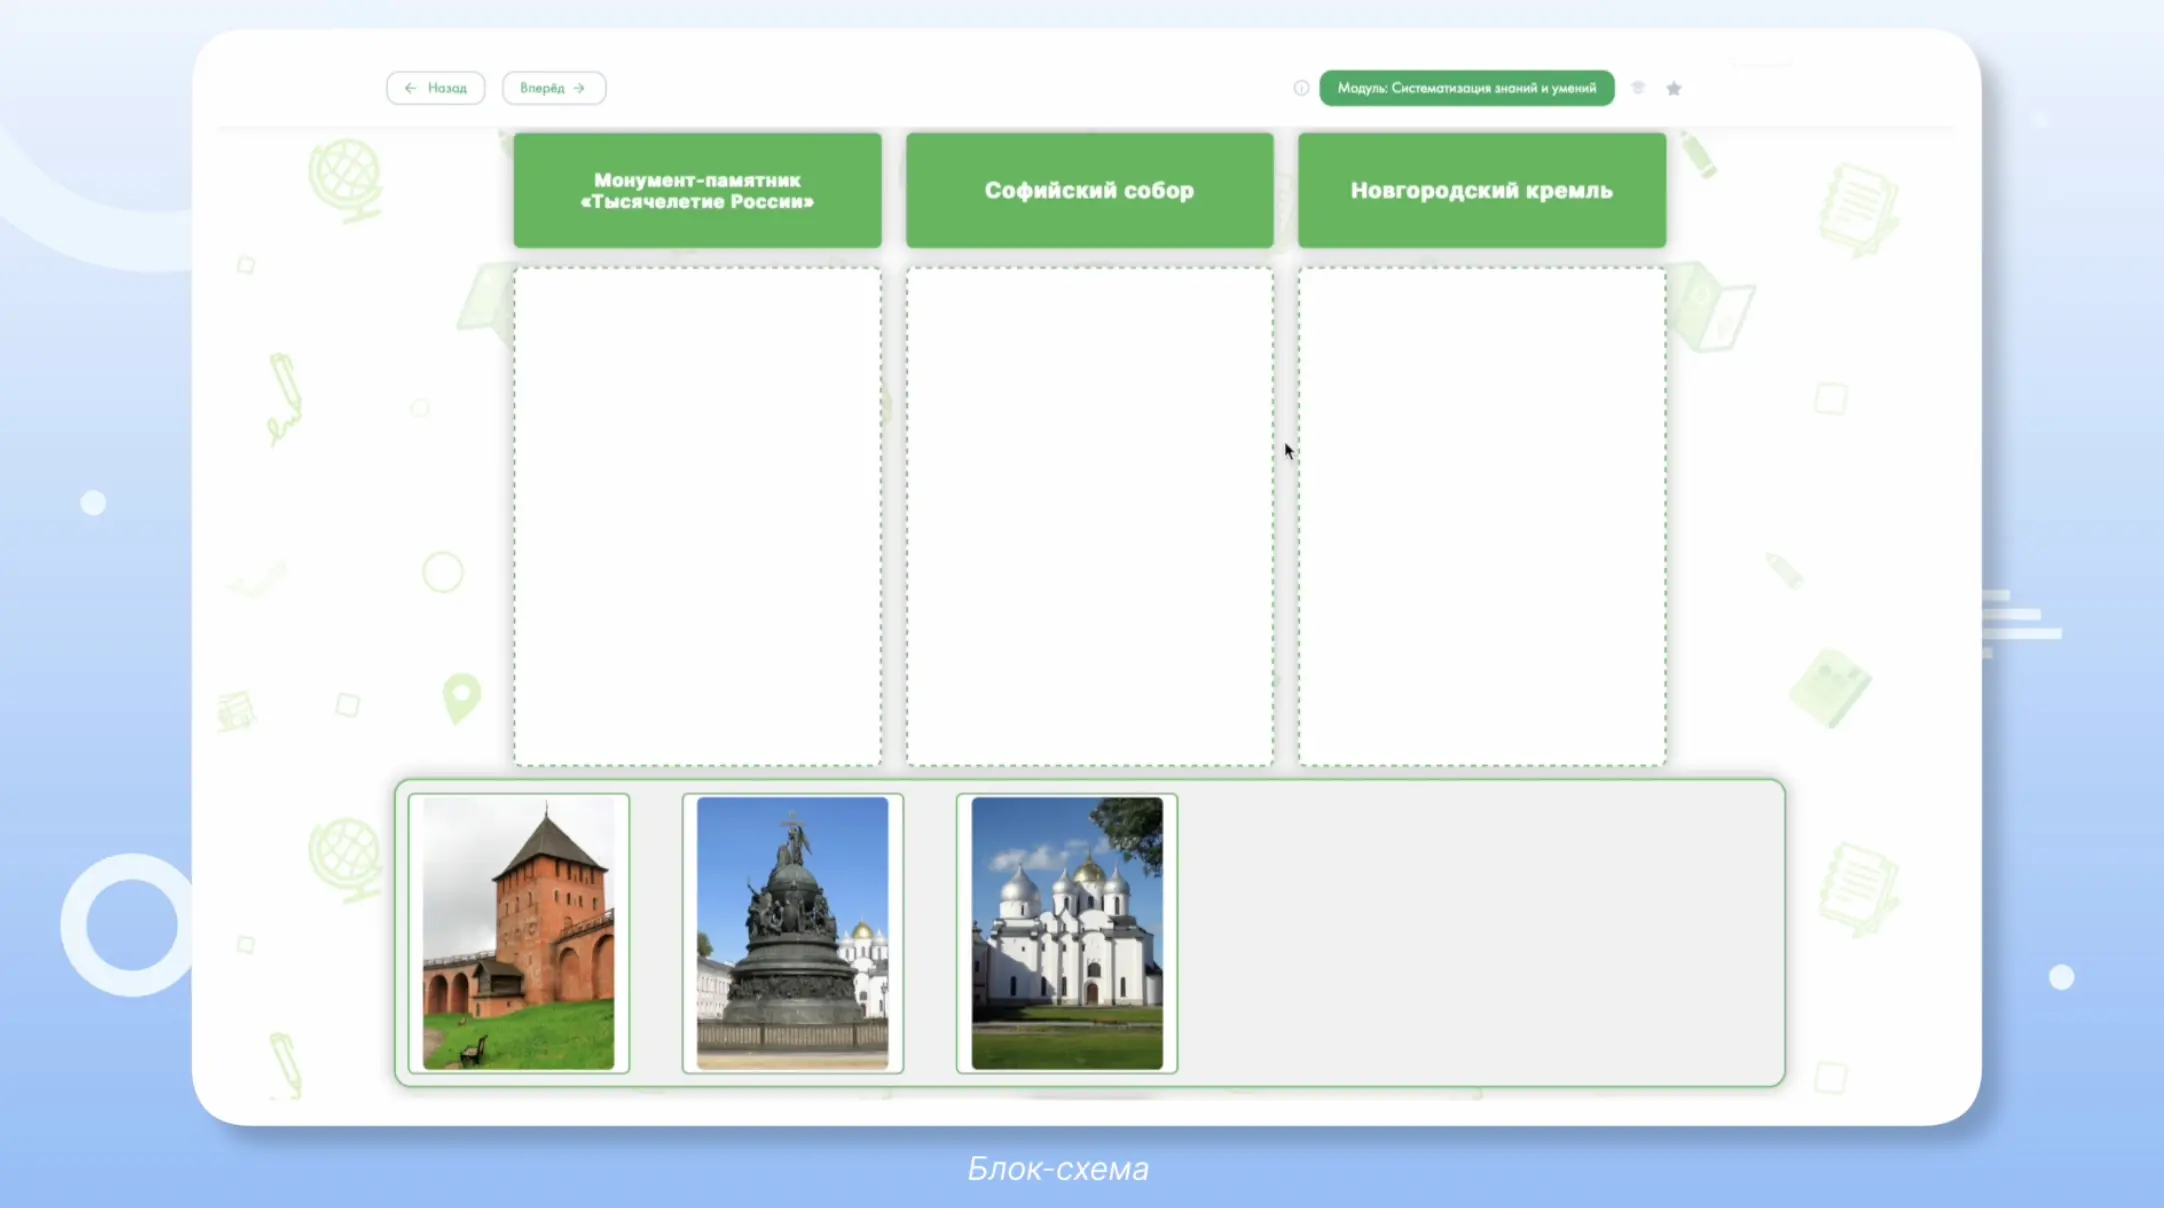Select the white cathedral with domes picture
Image resolution: width=2164 pixels, height=1208 pixels.
1066,933
